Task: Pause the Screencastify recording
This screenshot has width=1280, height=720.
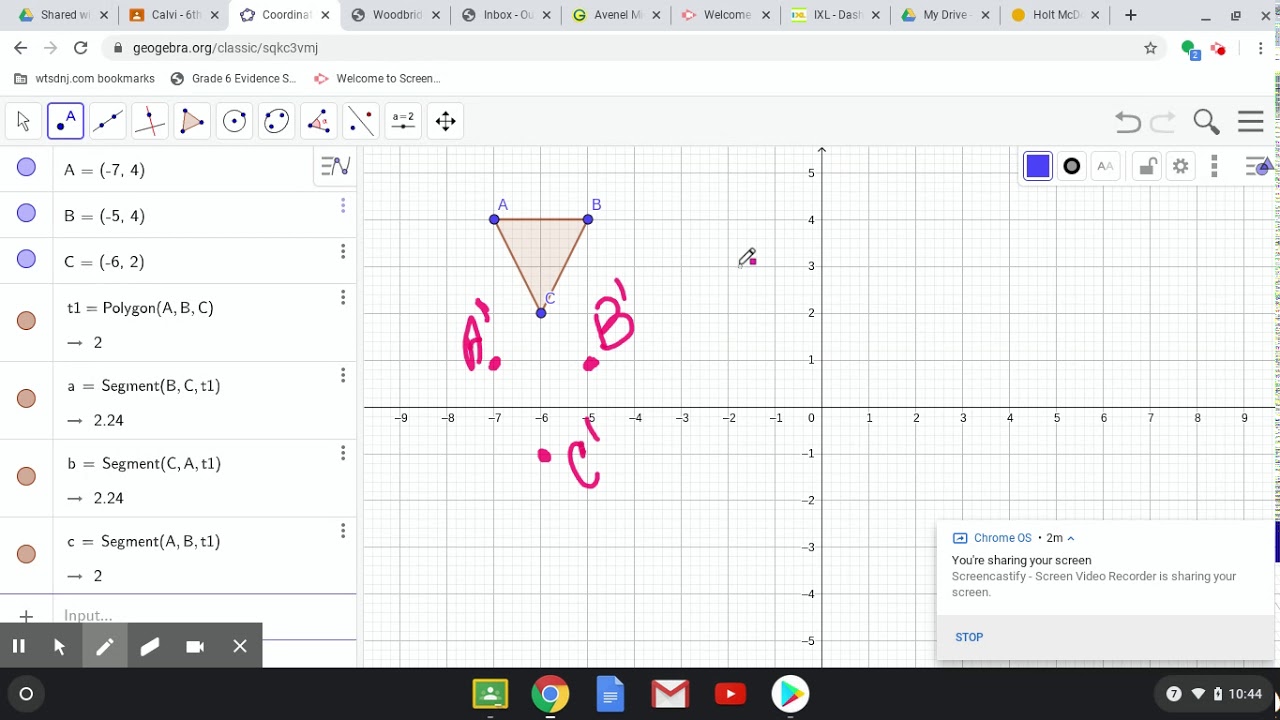Action: point(18,646)
